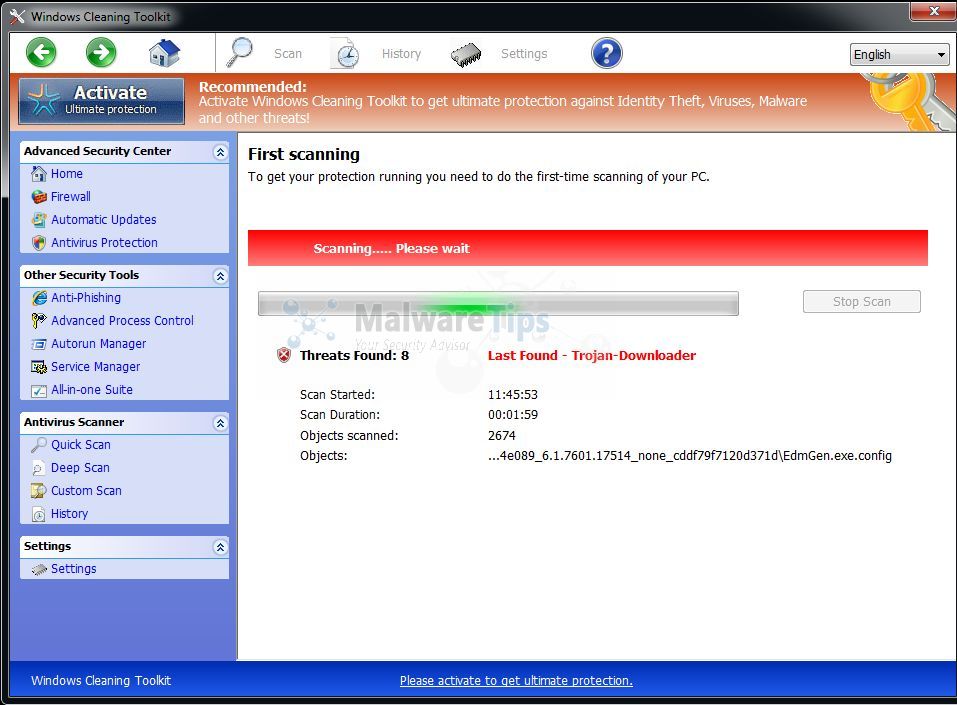This screenshot has height=705, width=957.
Task: Click the green back arrow button
Action: click(42, 52)
